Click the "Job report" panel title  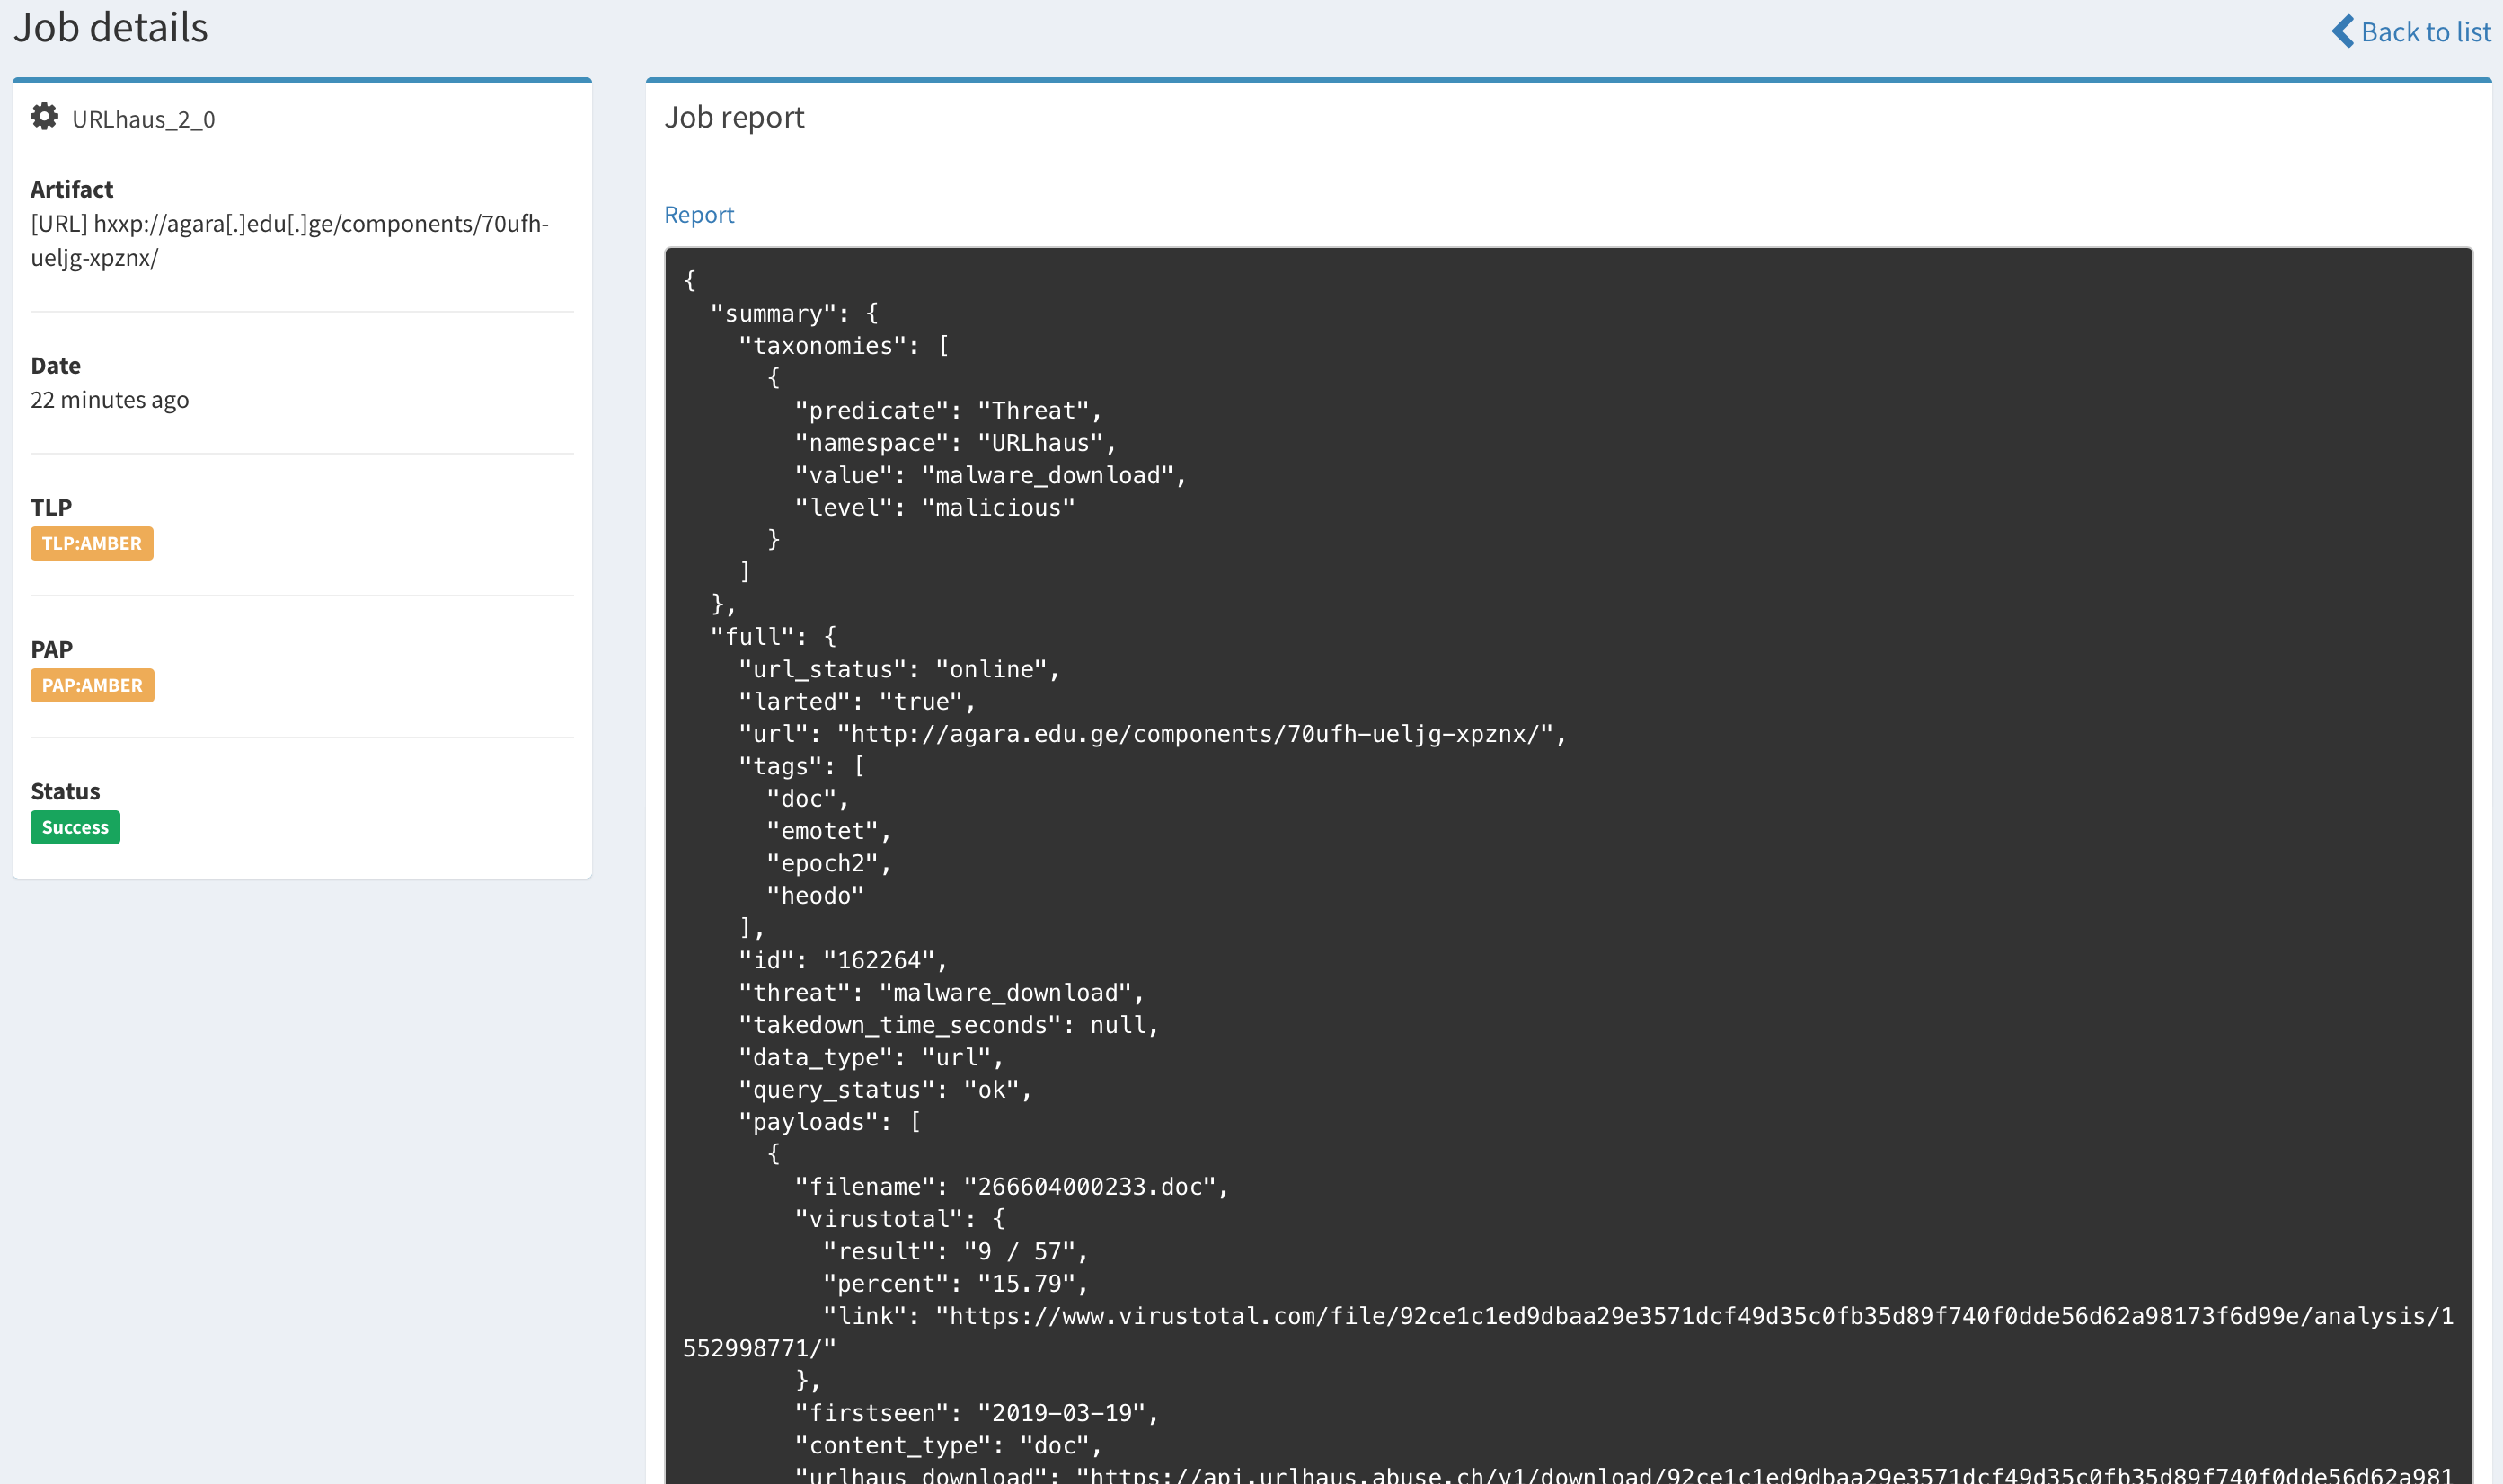(734, 117)
